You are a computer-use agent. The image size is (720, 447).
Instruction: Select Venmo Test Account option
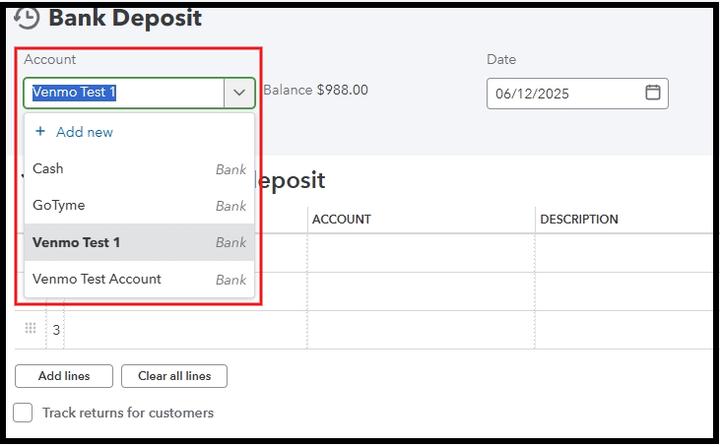pyautogui.click(x=97, y=279)
